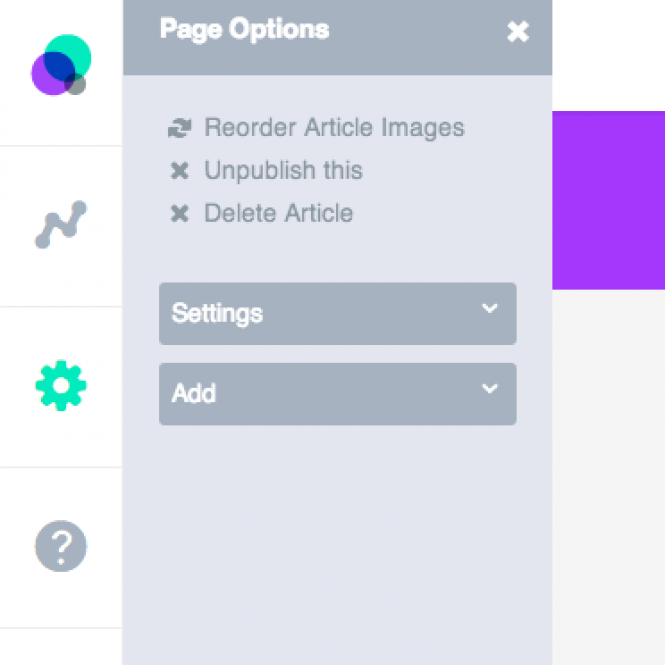Image resolution: width=665 pixels, height=665 pixels.
Task: Close the Page Options panel
Action: (518, 32)
